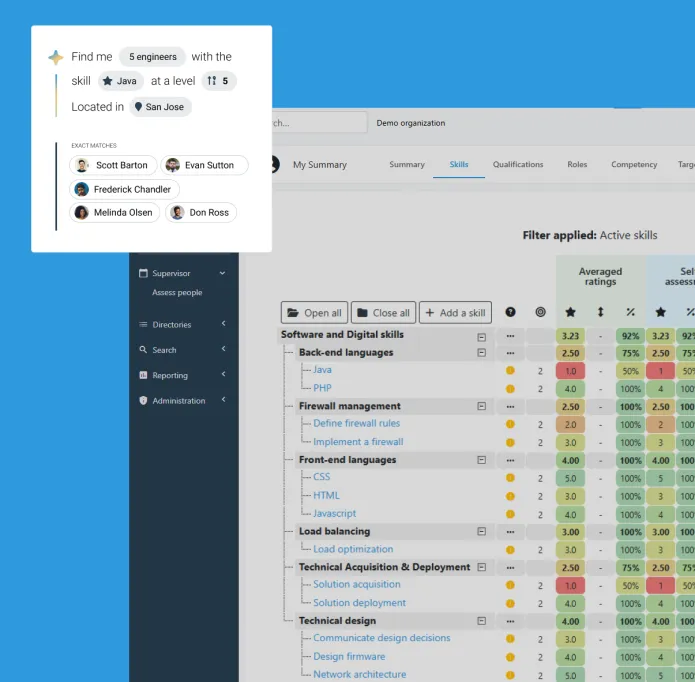695x682 pixels.
Task: Click the yellow status dot for PHP
Action: coord(510,389)
